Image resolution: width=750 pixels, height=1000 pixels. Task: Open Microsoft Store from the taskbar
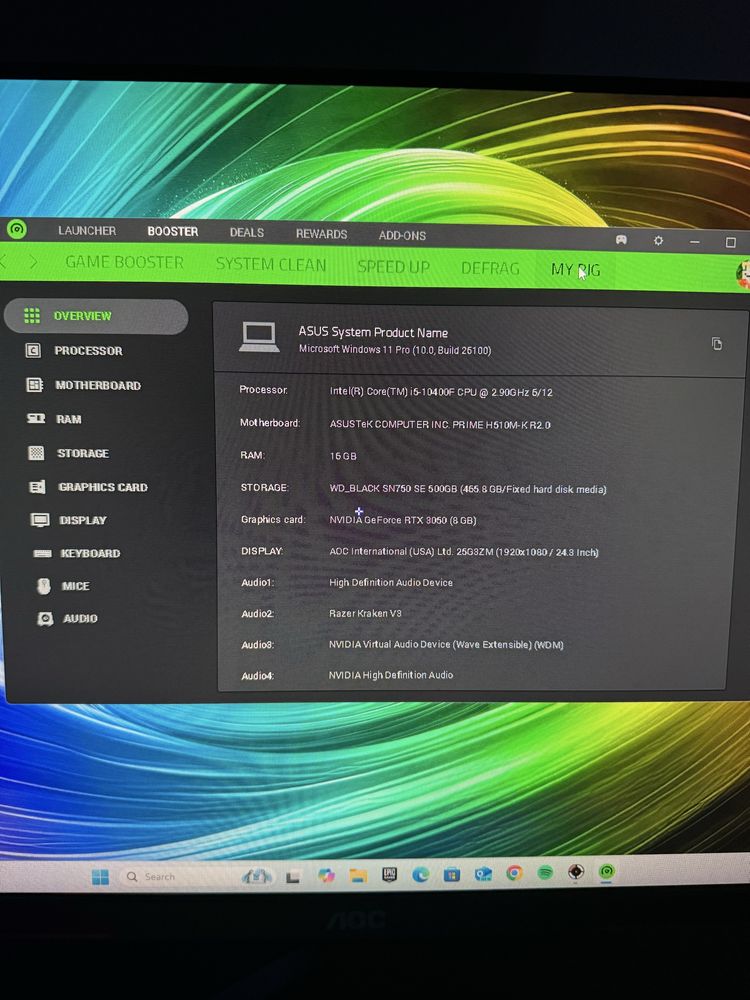[x=452, y=874]
